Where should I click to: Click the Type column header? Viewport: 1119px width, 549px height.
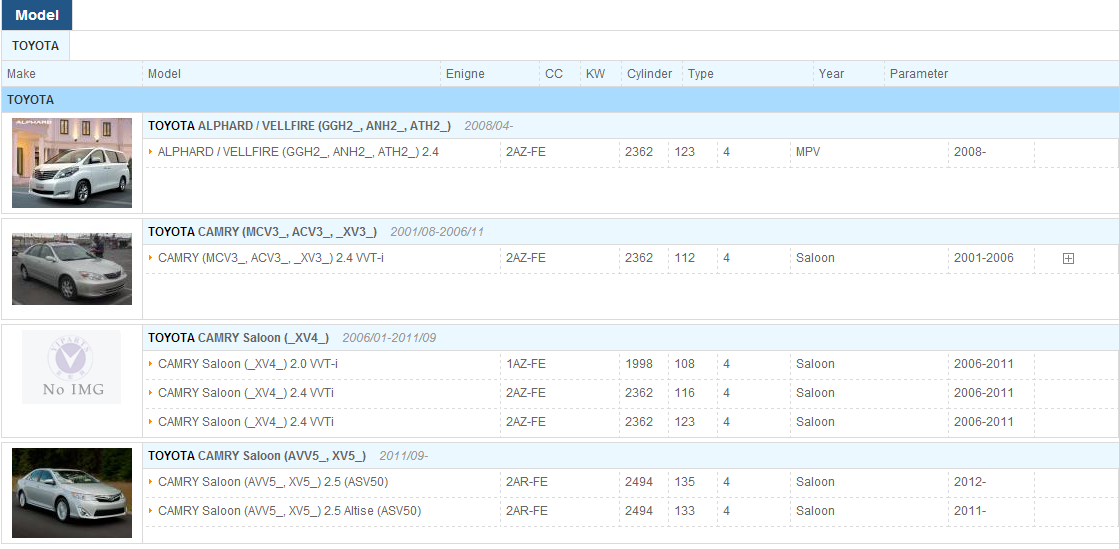(x=701, y=74)
